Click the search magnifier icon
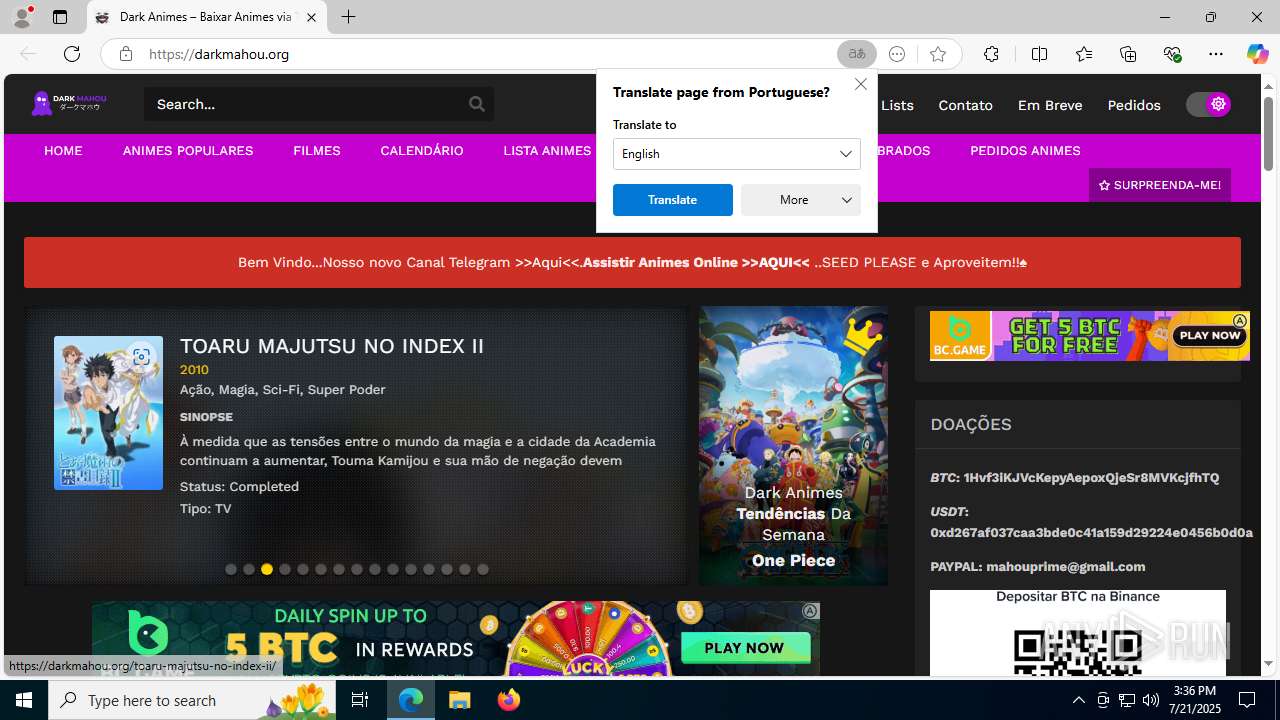Viewport: 1280px width, 720px height. click(x=477, y=104)
